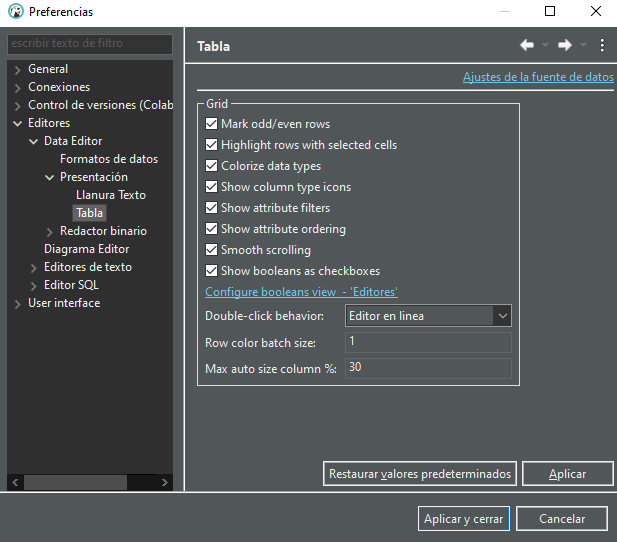
Task: Toggle Mark odd/even rows checkbox
Action: pyautogui.click(x=211, y=124)
